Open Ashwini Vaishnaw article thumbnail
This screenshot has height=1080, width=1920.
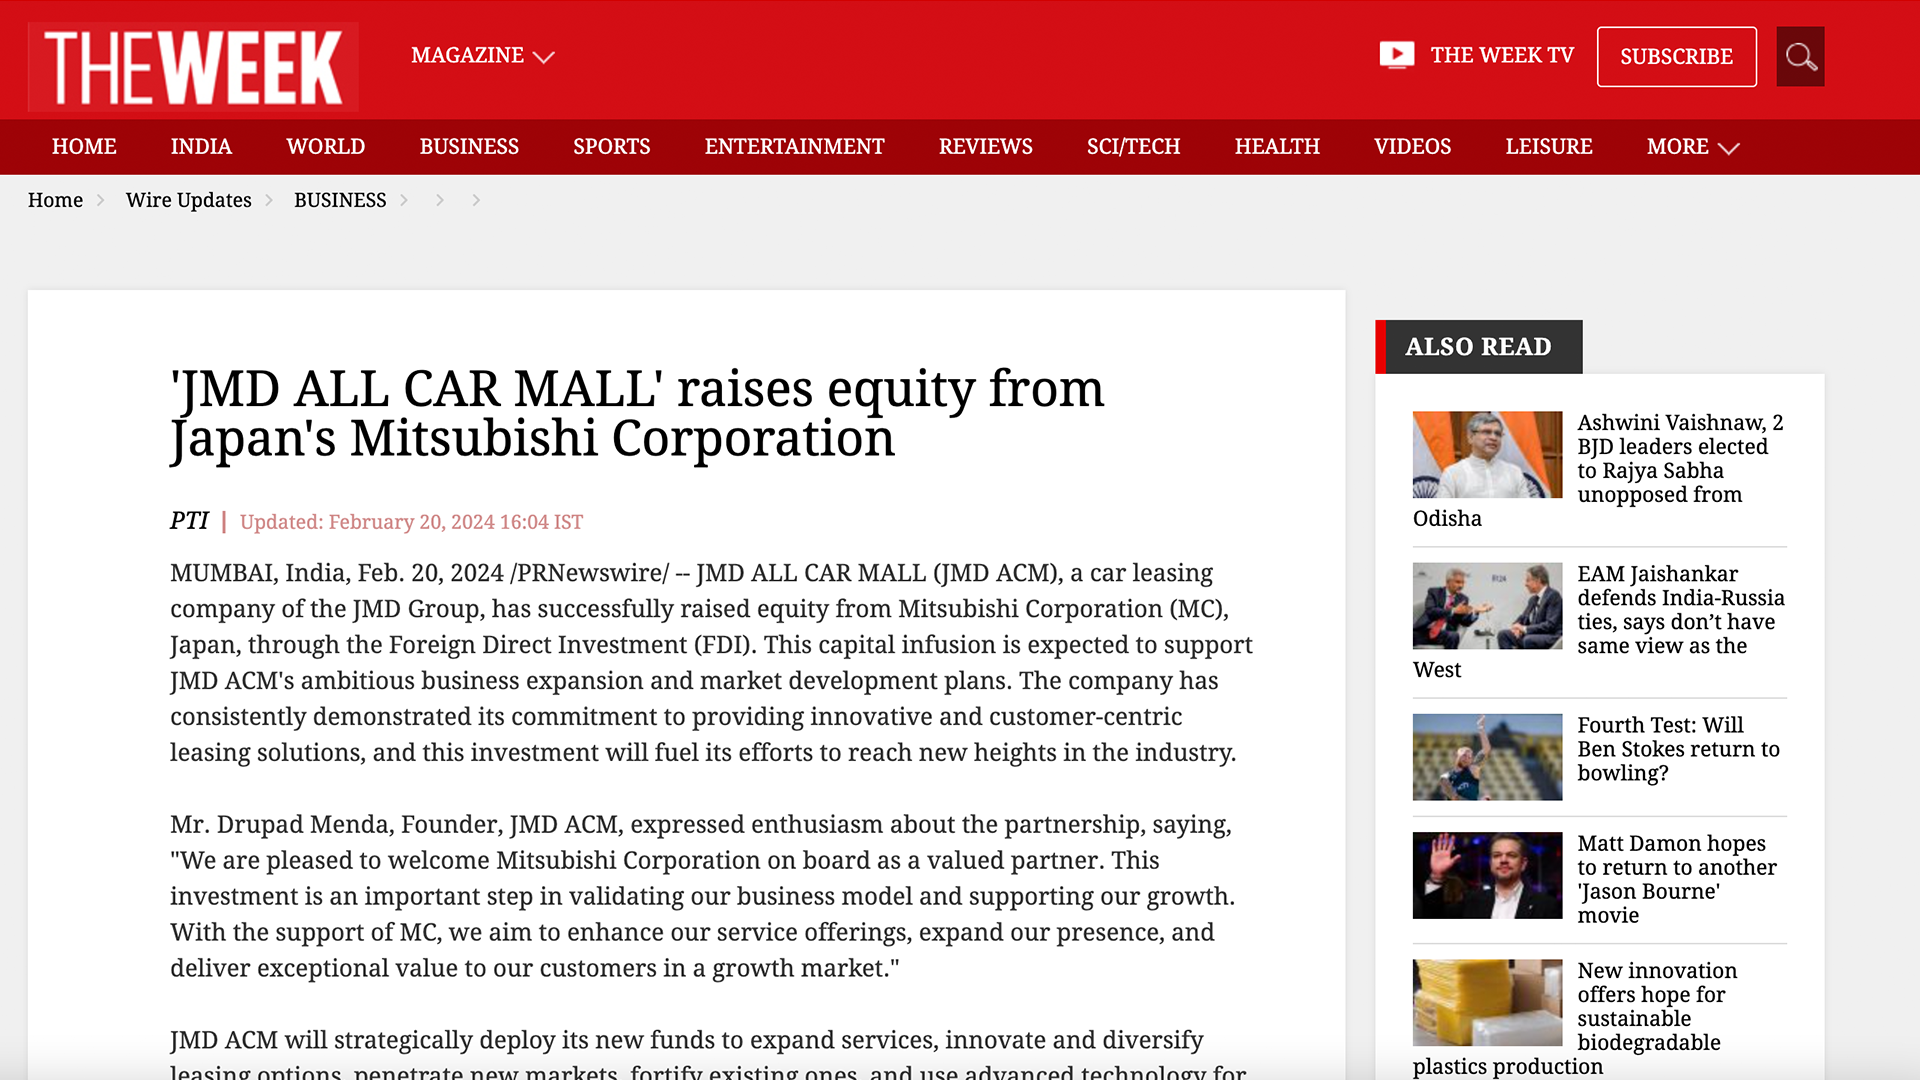click(x=1487, y=455)
